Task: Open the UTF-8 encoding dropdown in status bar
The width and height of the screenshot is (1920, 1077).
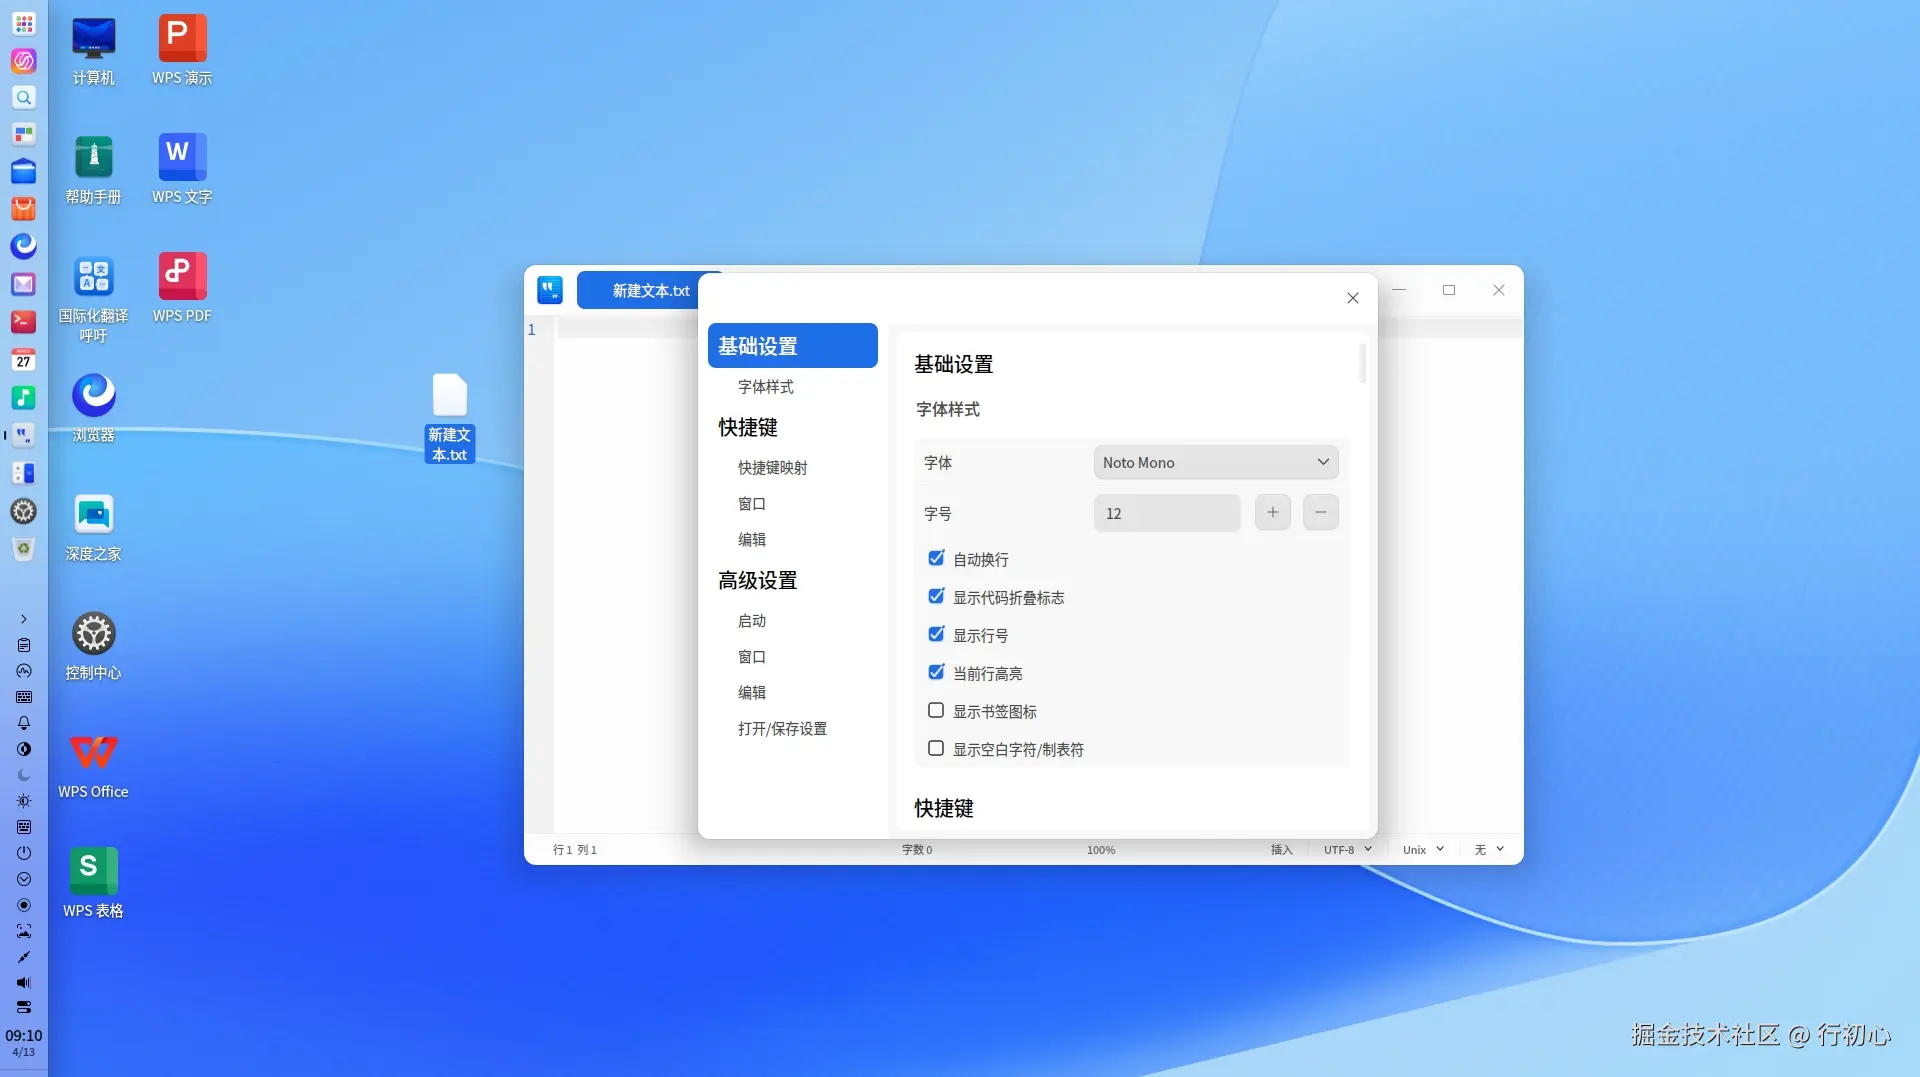Action: click(x=1347, y=850)
